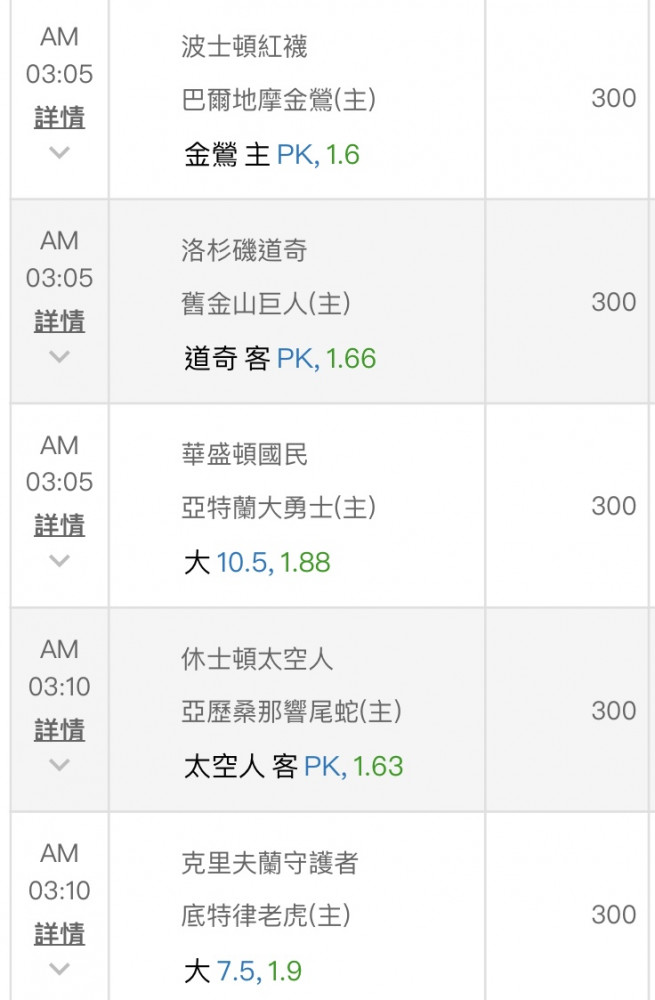The height and width of the screenshot is (1000, 655).
Task: Select bet line 大 10.5, 1.88
Action: tap(257, 562)
